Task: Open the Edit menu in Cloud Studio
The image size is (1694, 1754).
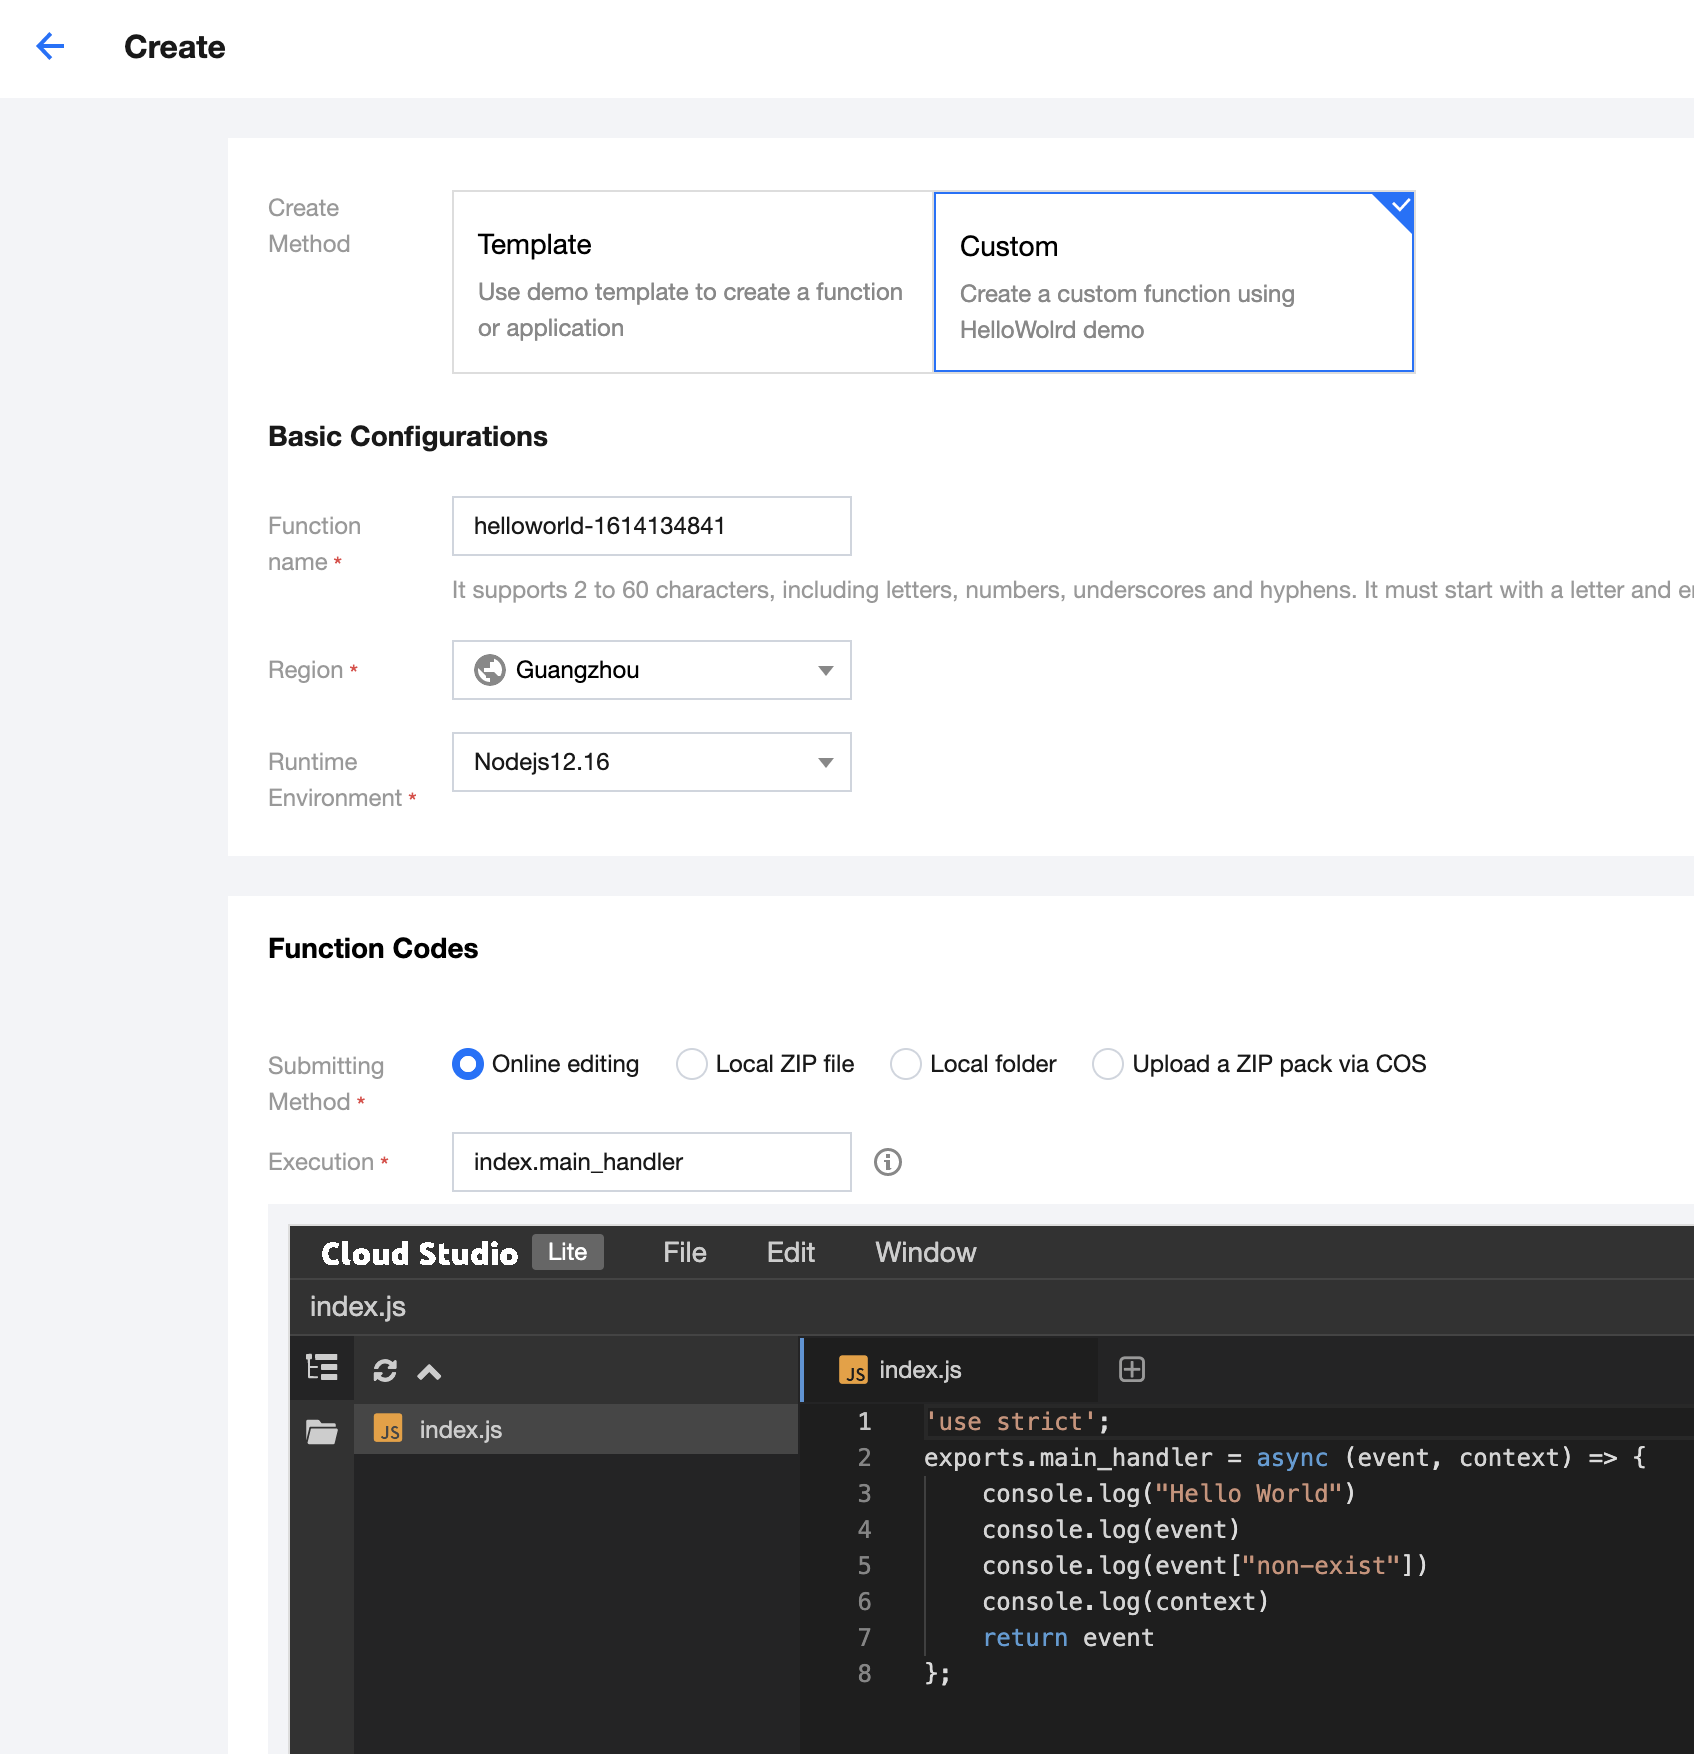Action: coord(790,1253)
